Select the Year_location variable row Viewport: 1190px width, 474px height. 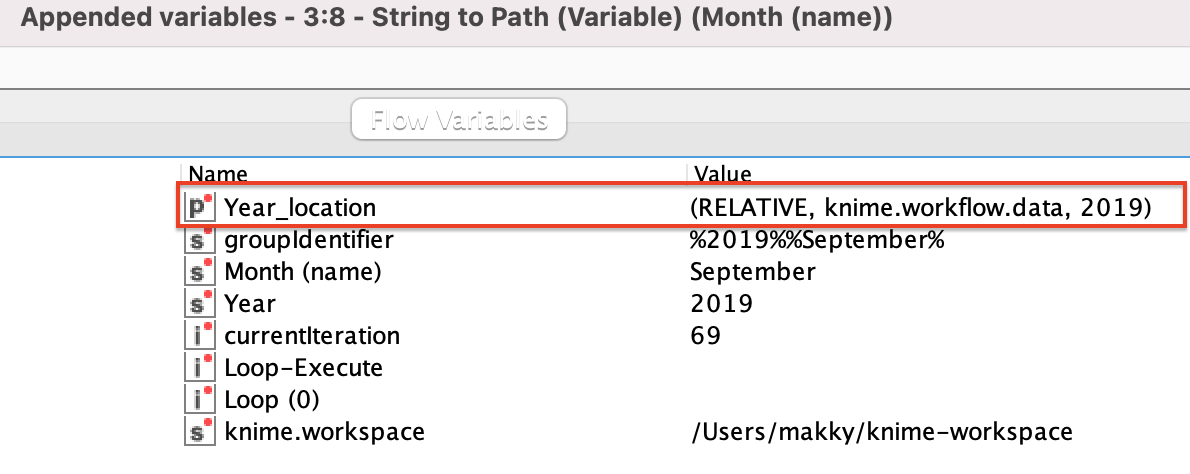pyautogui.click(x=300, y=208)
